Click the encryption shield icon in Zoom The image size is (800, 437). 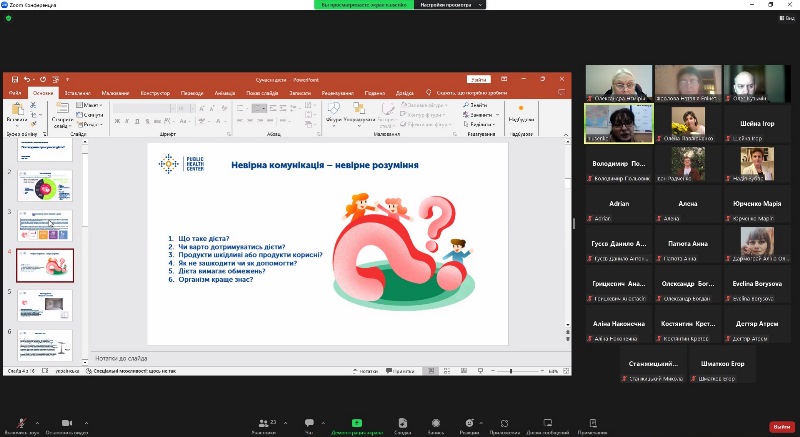(x=8, y=18)
